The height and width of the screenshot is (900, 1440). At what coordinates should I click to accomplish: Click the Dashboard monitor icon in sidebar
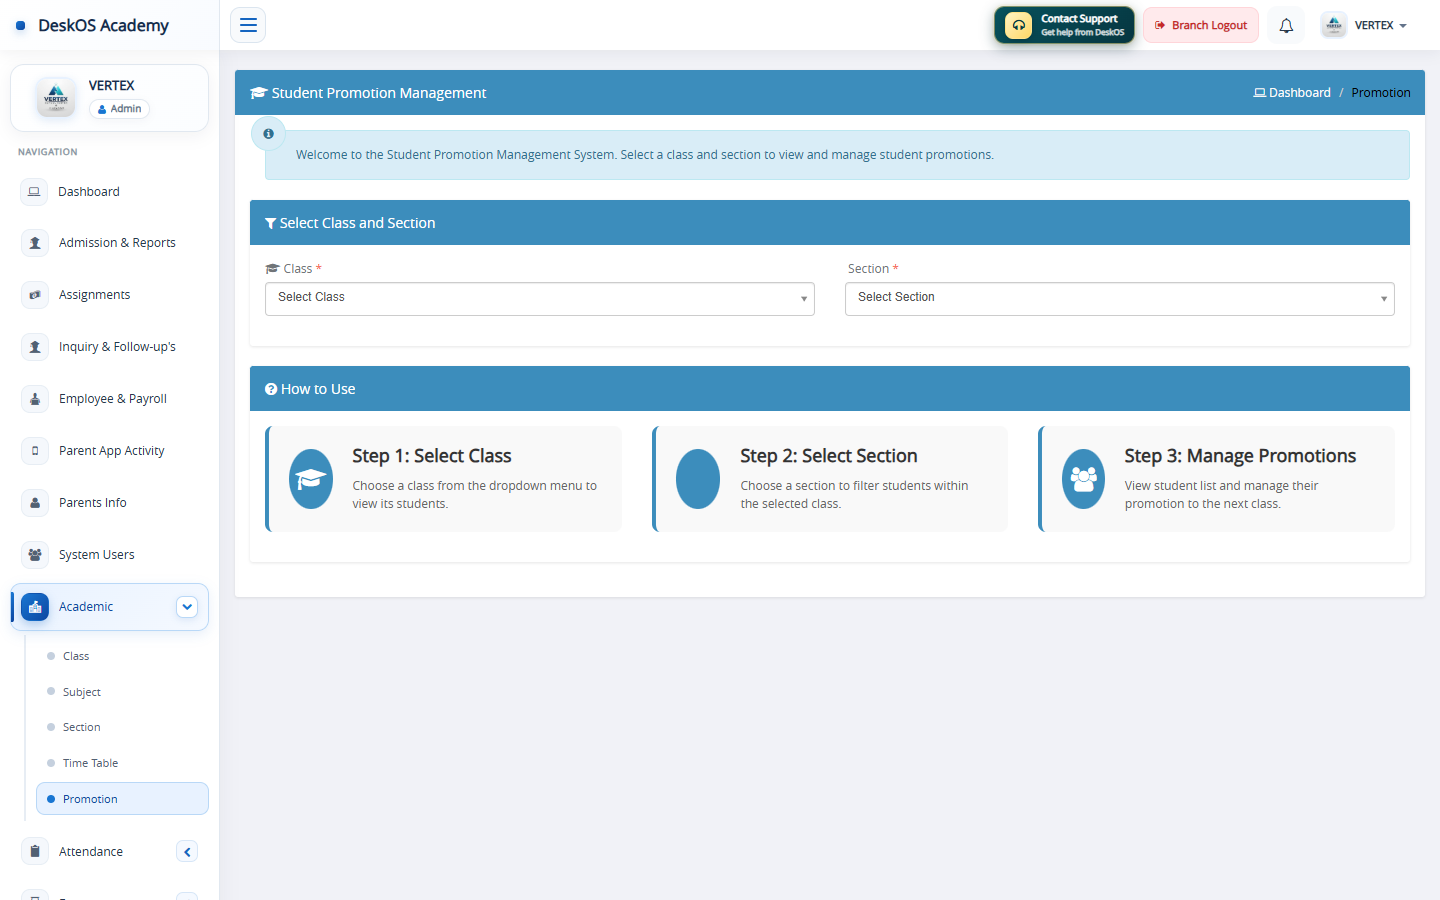(35, 192)
